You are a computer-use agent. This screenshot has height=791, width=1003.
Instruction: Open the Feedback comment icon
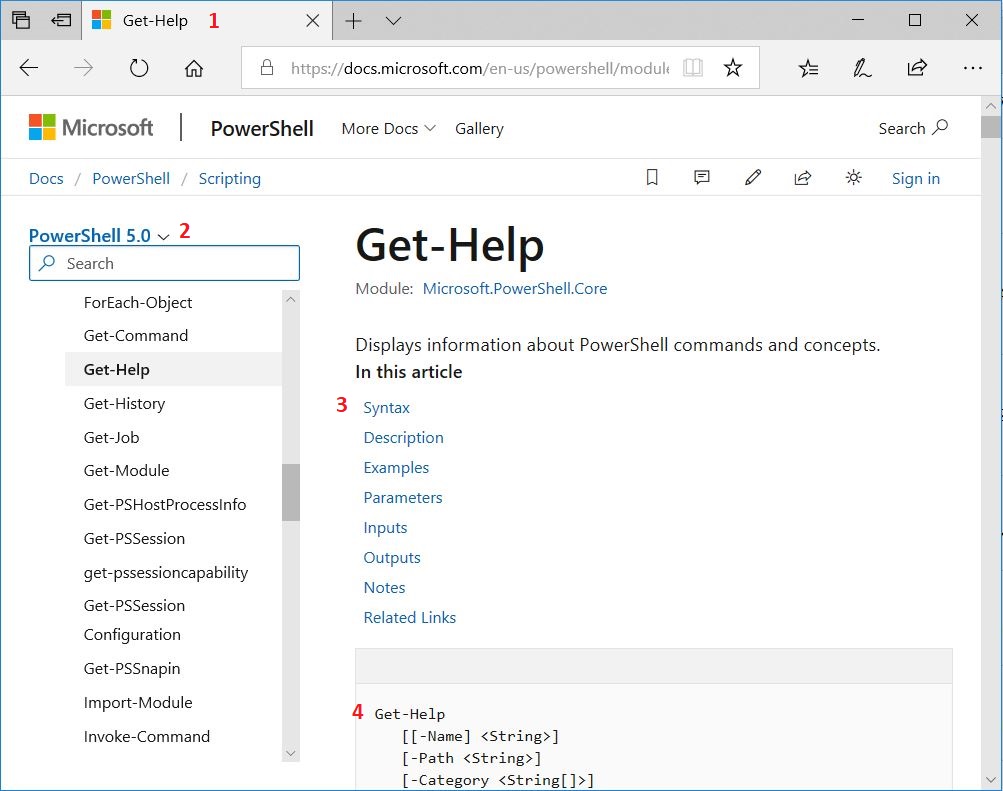coord(702,177)
